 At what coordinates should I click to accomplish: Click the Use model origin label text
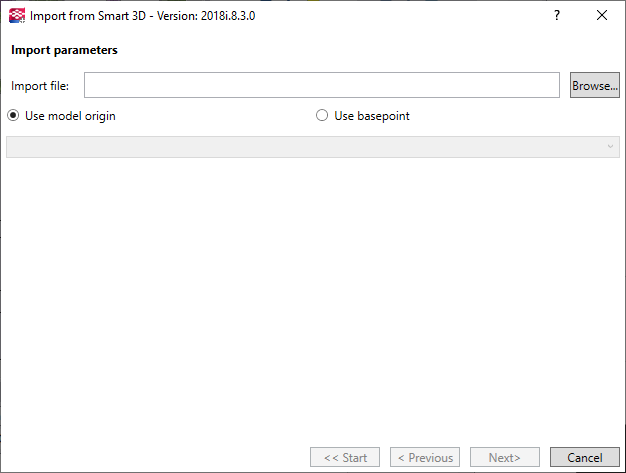tap(70, 116)
